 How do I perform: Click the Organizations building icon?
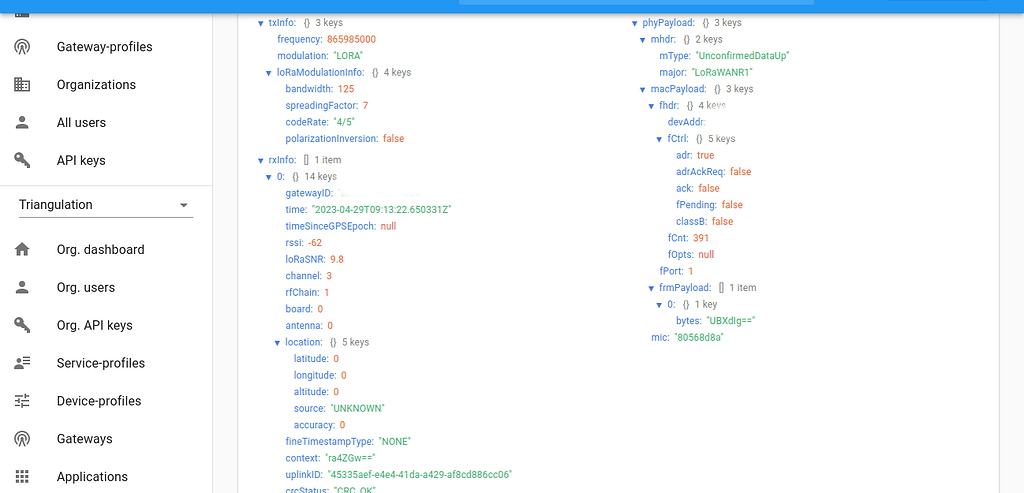coord(22,85)
